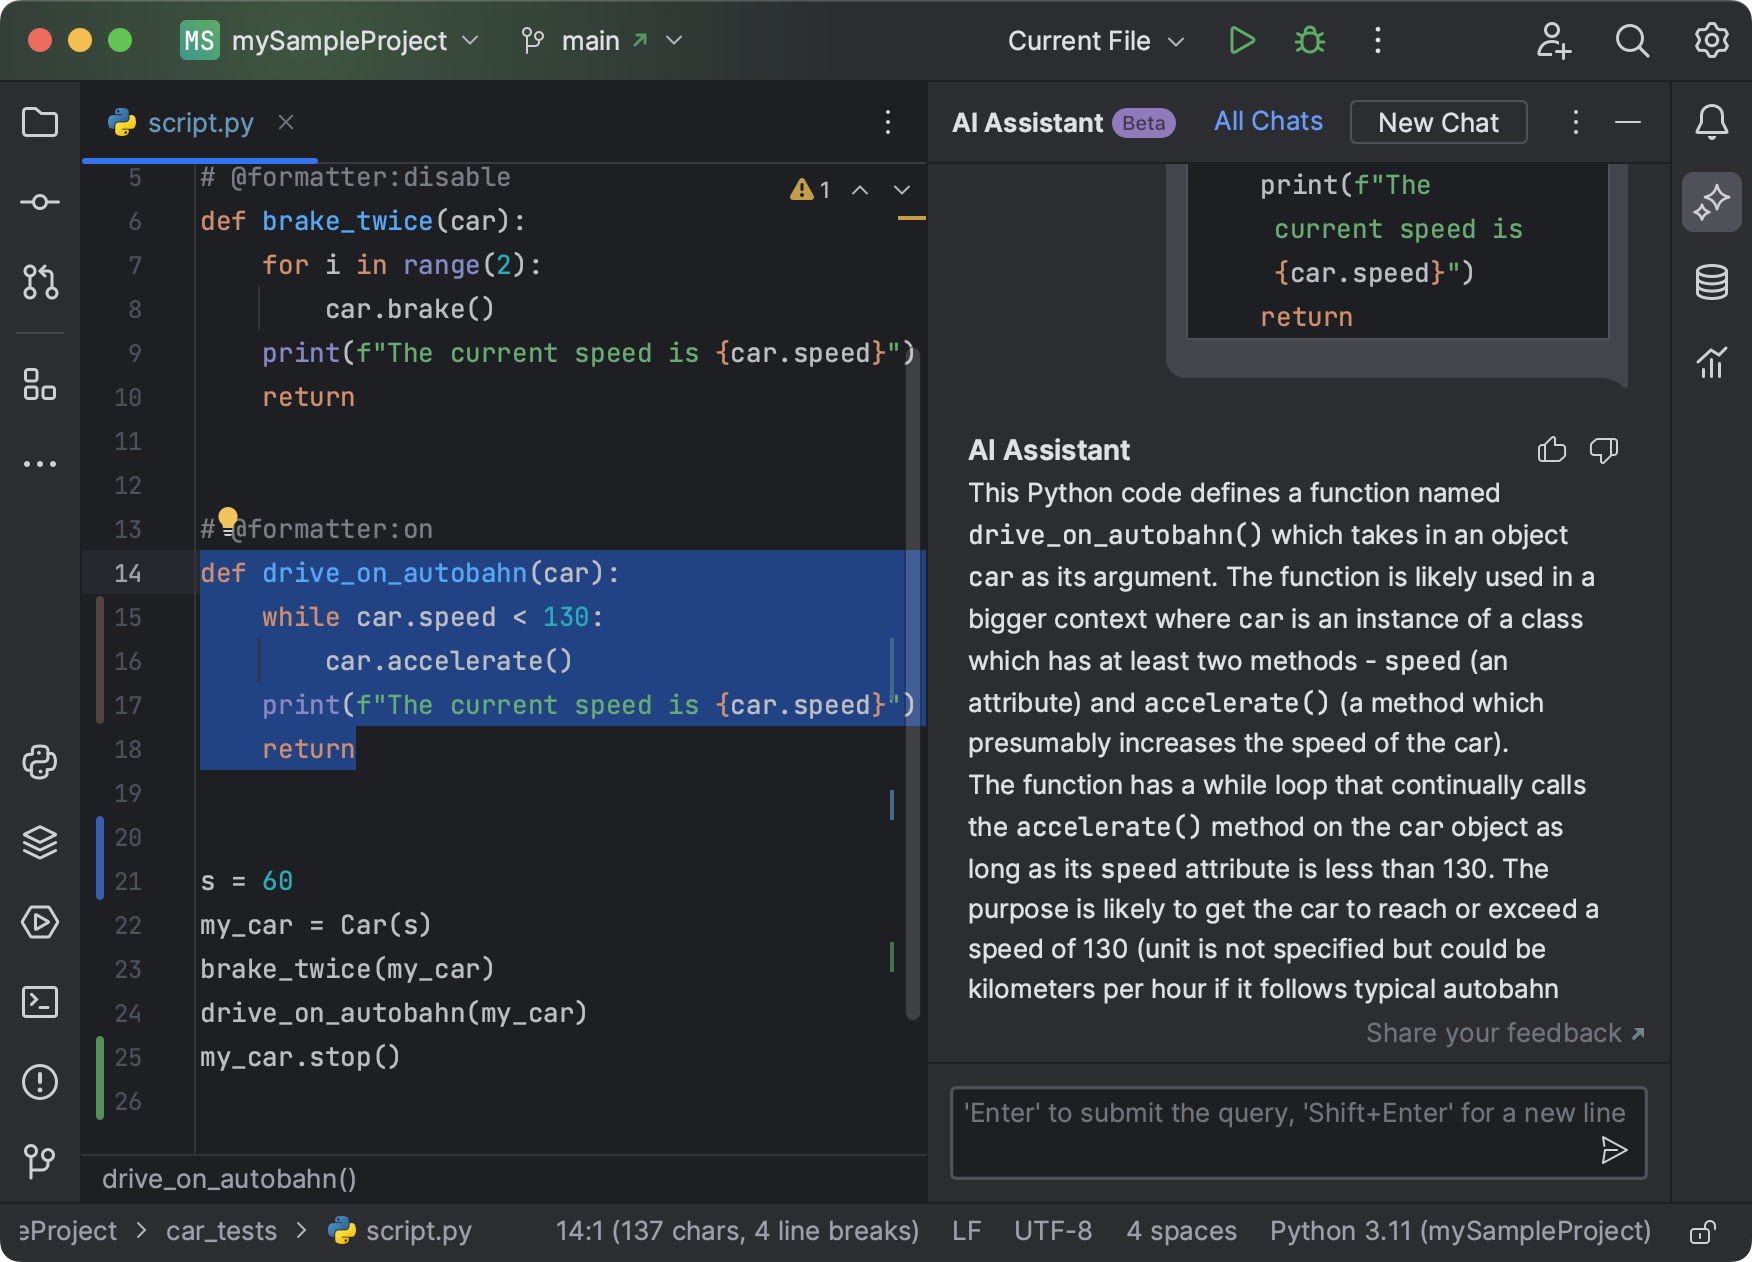Change UTF-8 file encoding

[1053, 1231]
